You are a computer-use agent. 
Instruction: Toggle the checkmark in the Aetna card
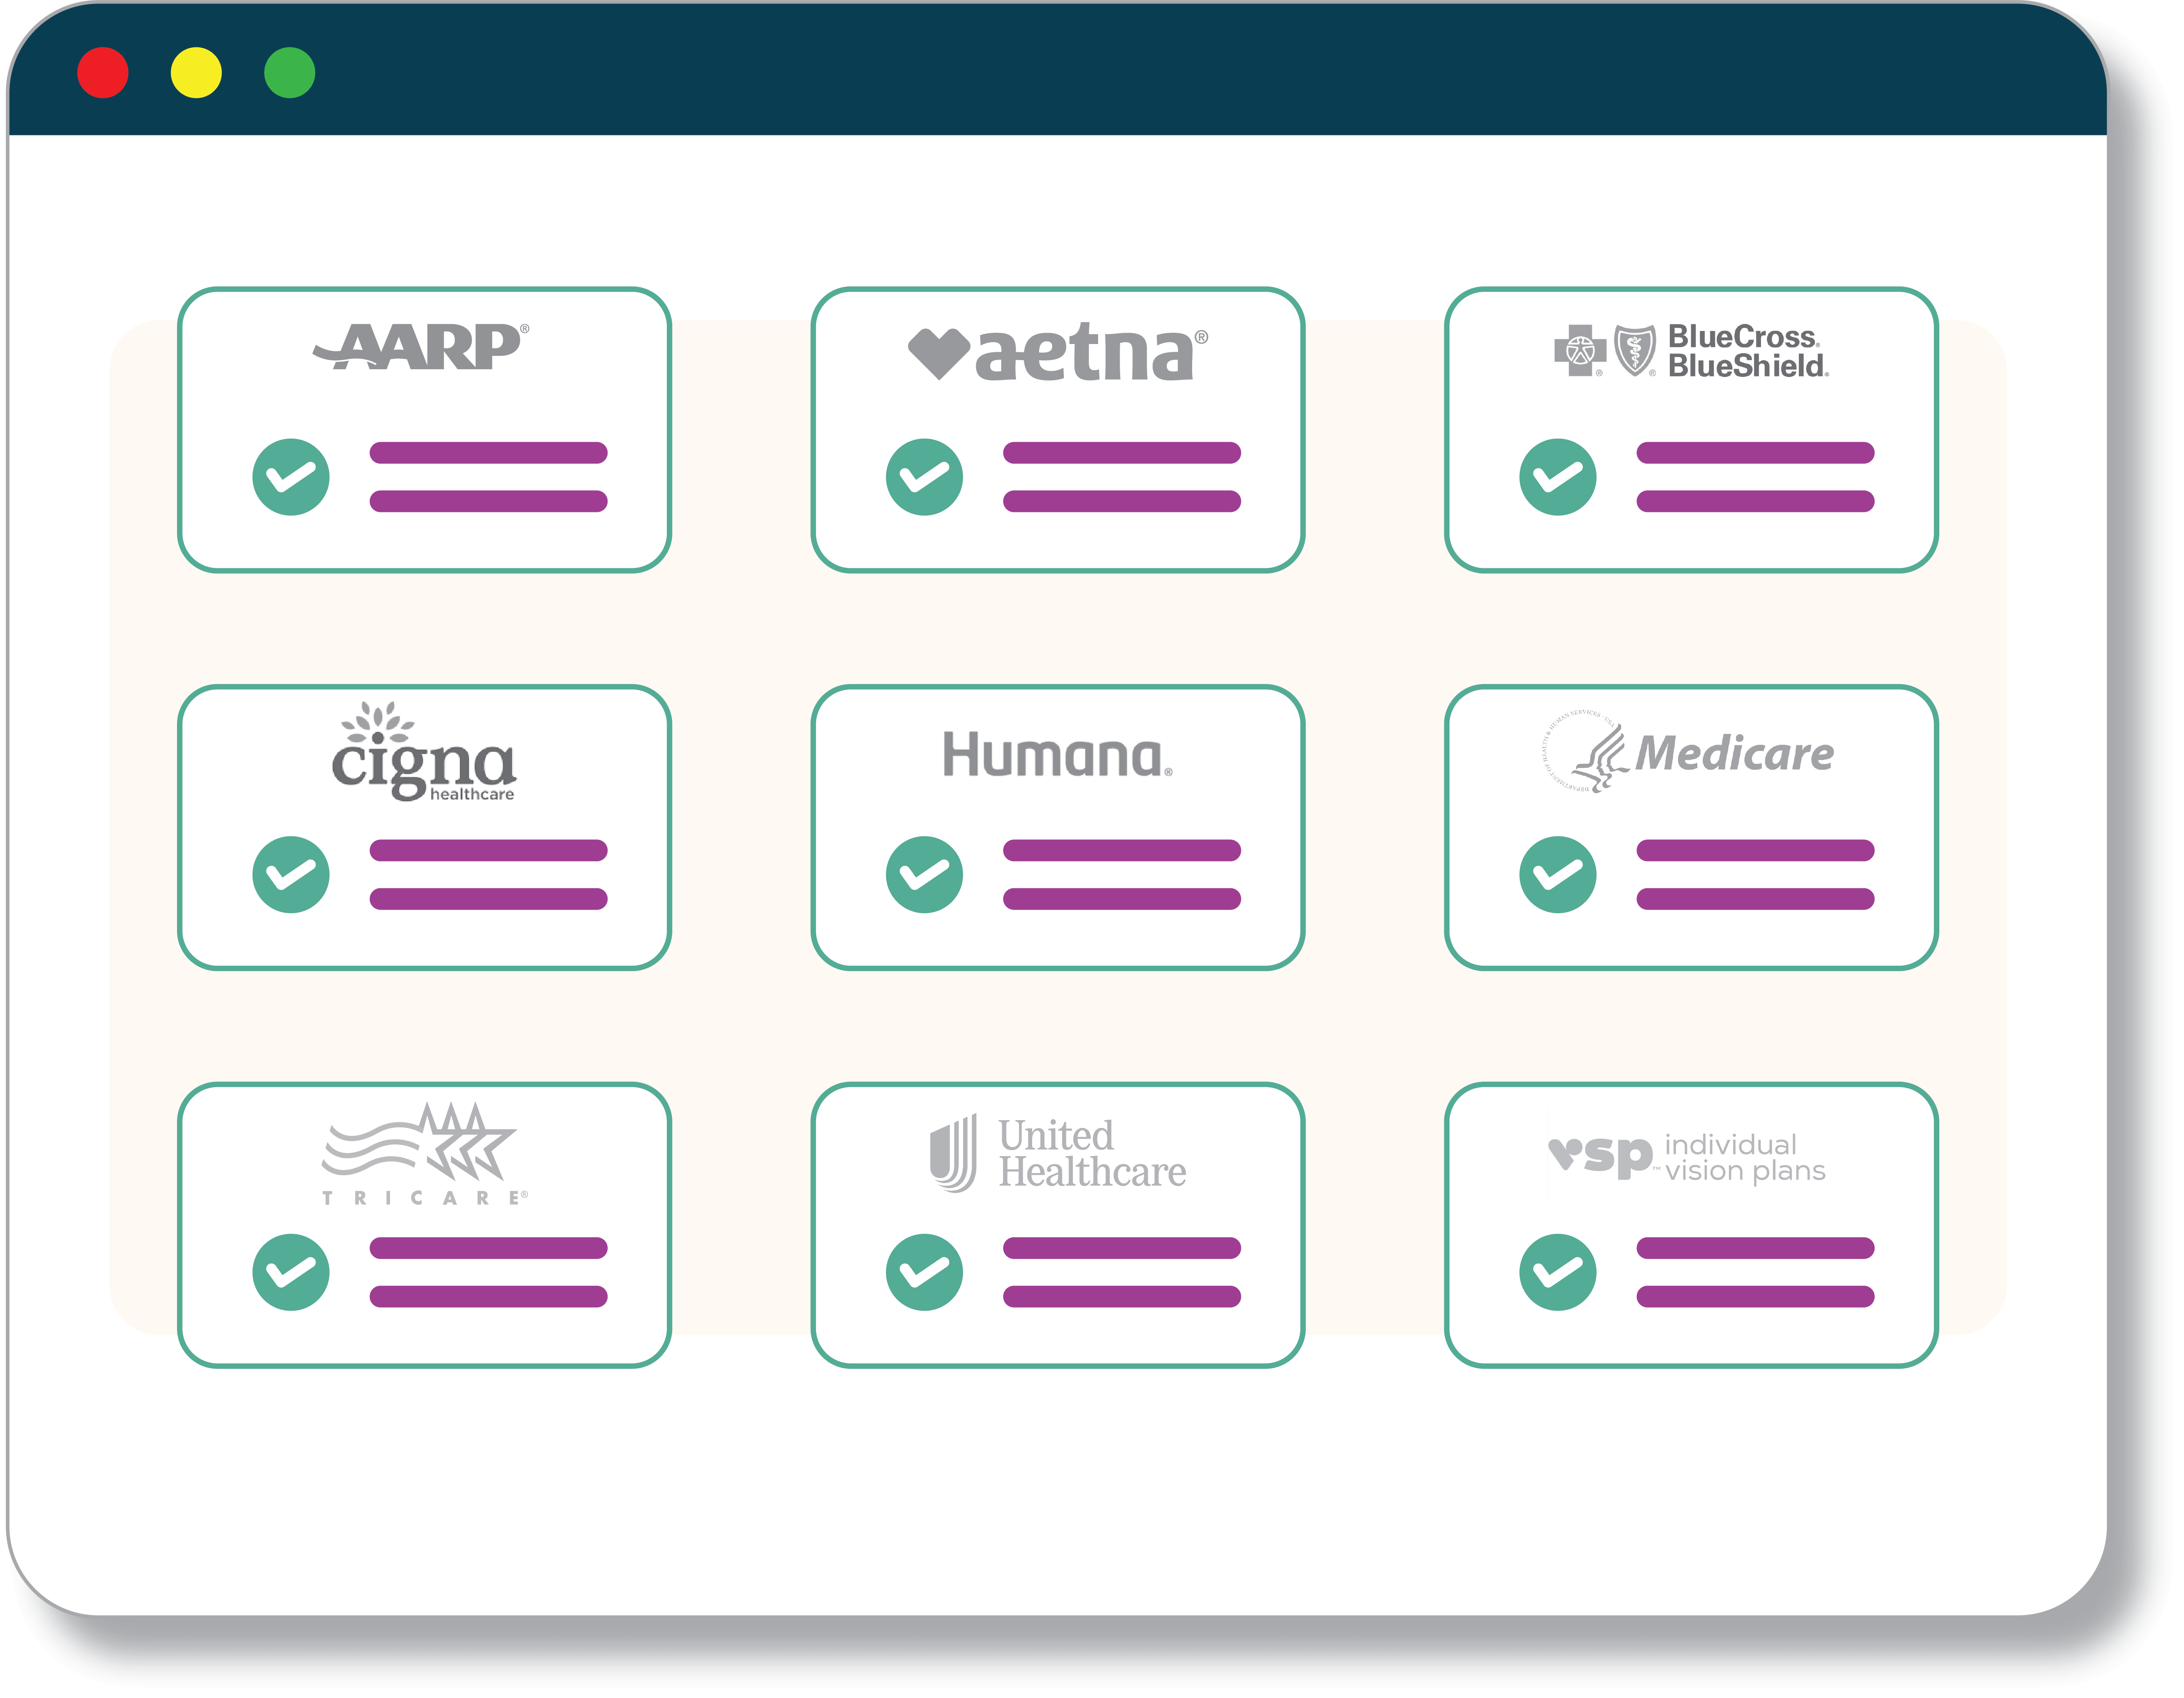click(x=924, y=477)
